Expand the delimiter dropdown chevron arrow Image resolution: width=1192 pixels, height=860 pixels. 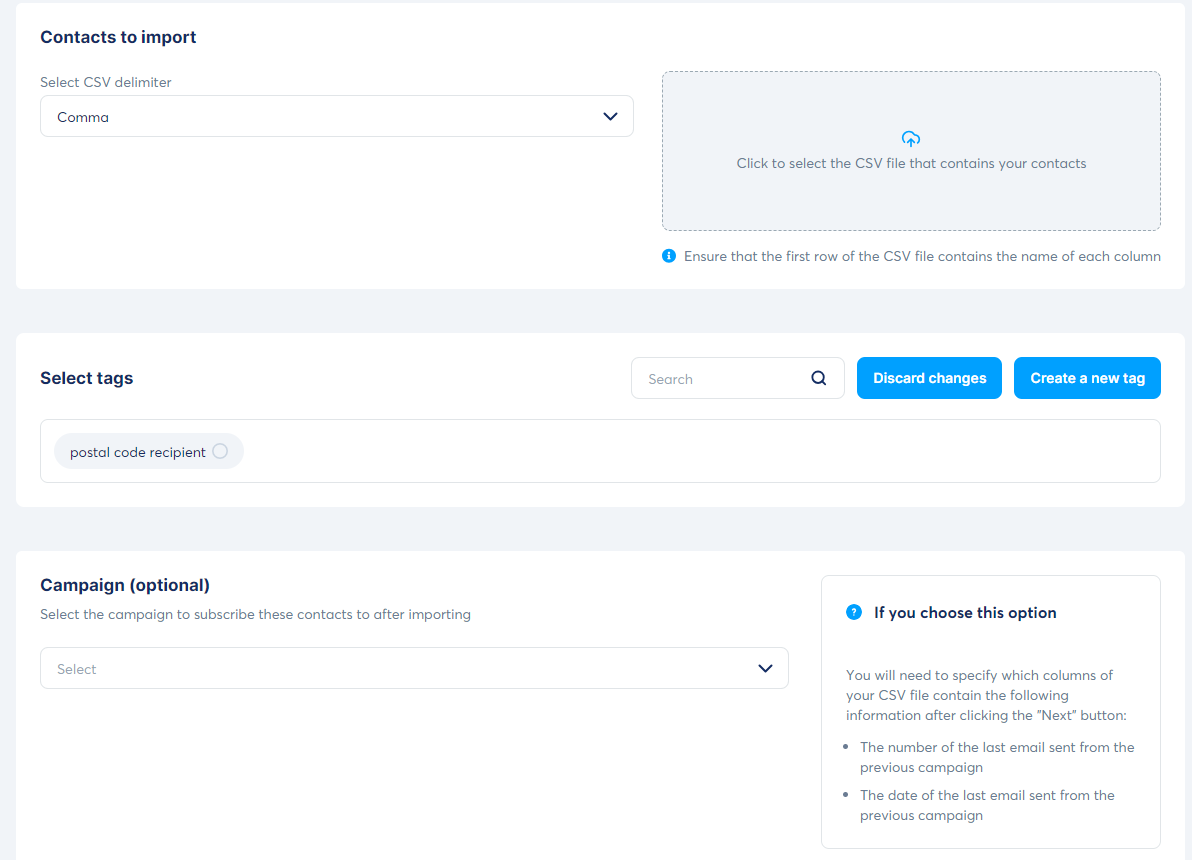tap(610, 116)
